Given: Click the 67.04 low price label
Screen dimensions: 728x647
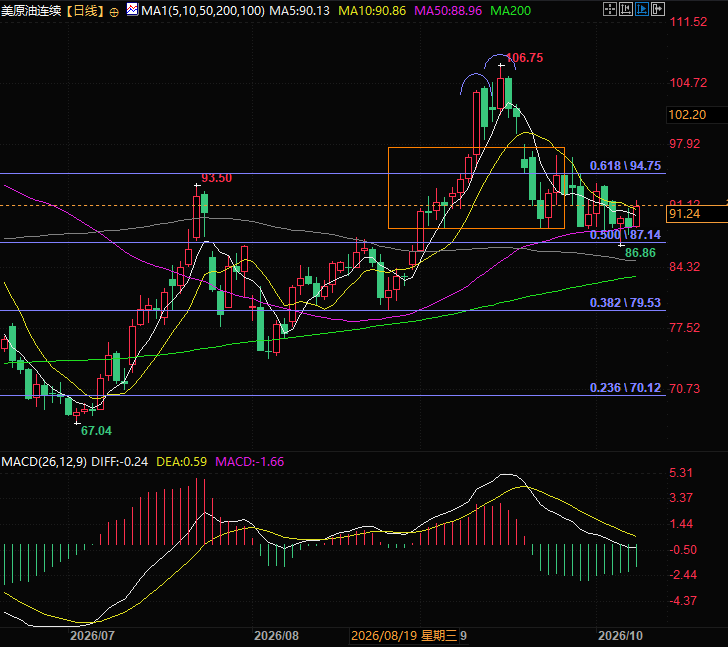Looking at the screenshot, I should click(96, 431).
